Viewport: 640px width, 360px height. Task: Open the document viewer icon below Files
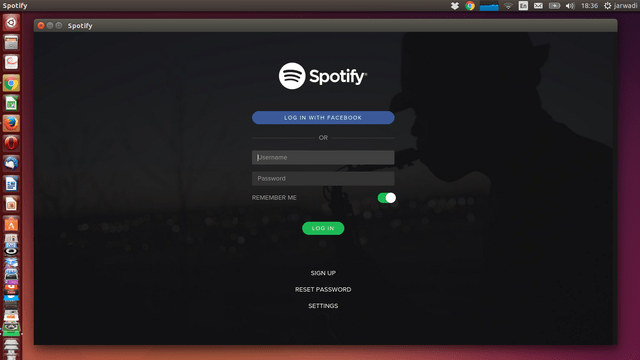11,62
